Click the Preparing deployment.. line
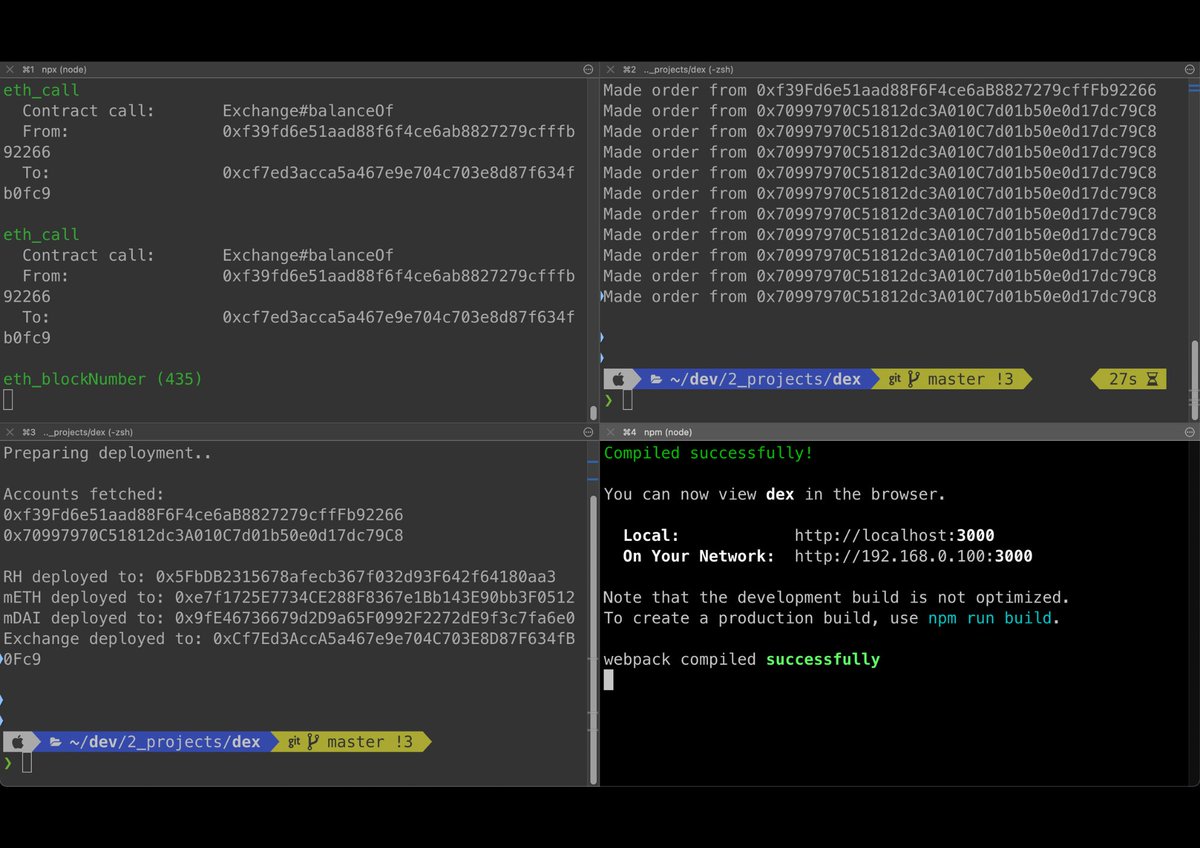1200x848 pixels. [x=108, y=453]
